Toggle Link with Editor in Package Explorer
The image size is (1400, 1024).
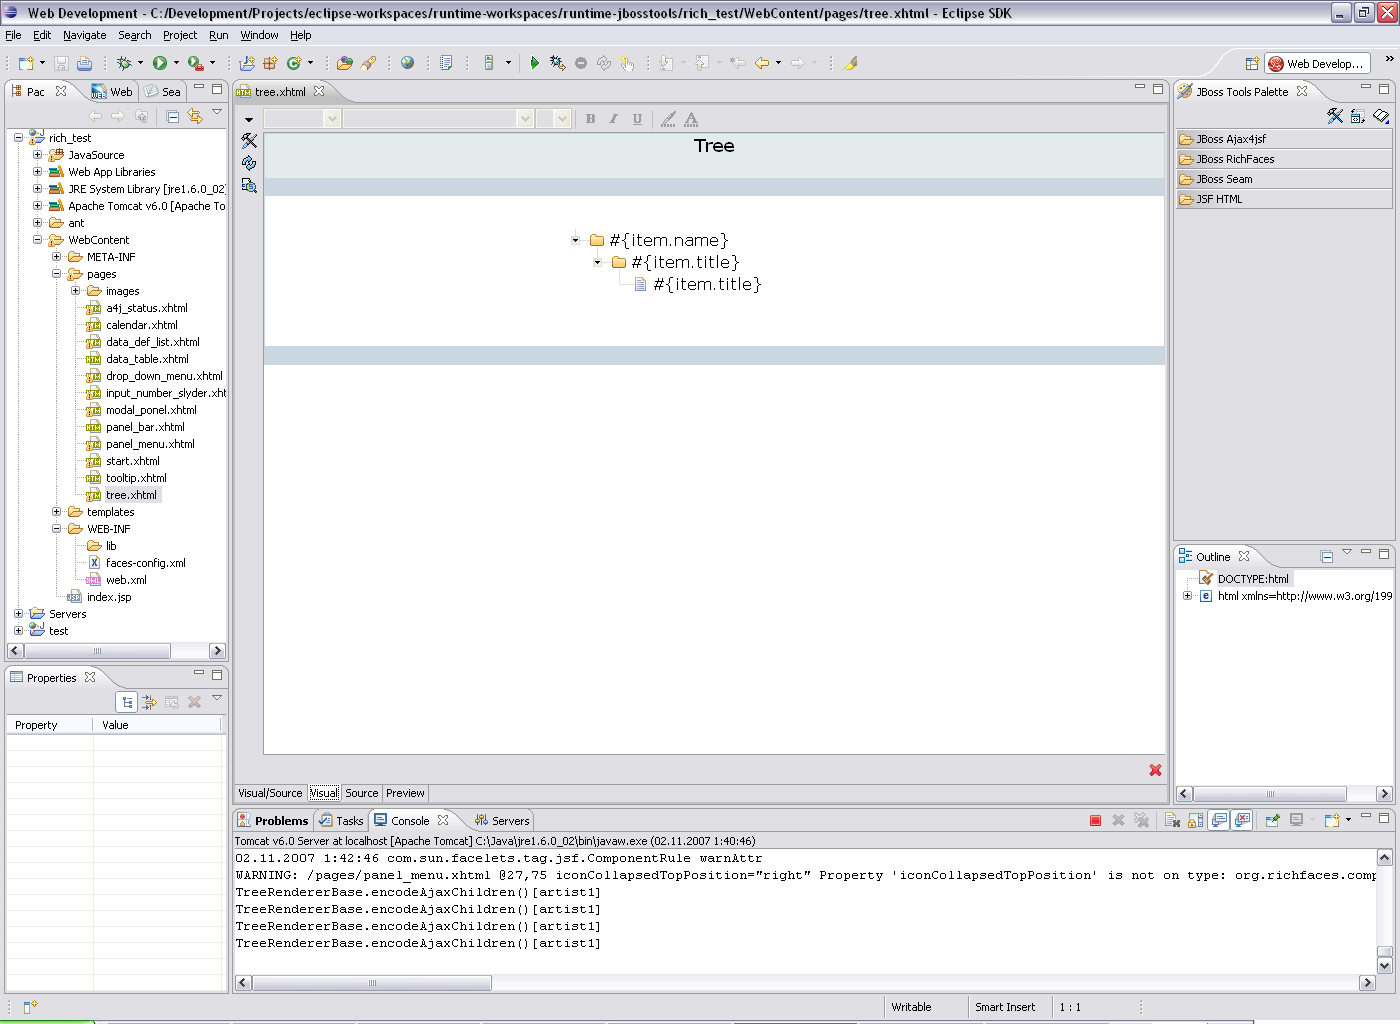point(195,116)
